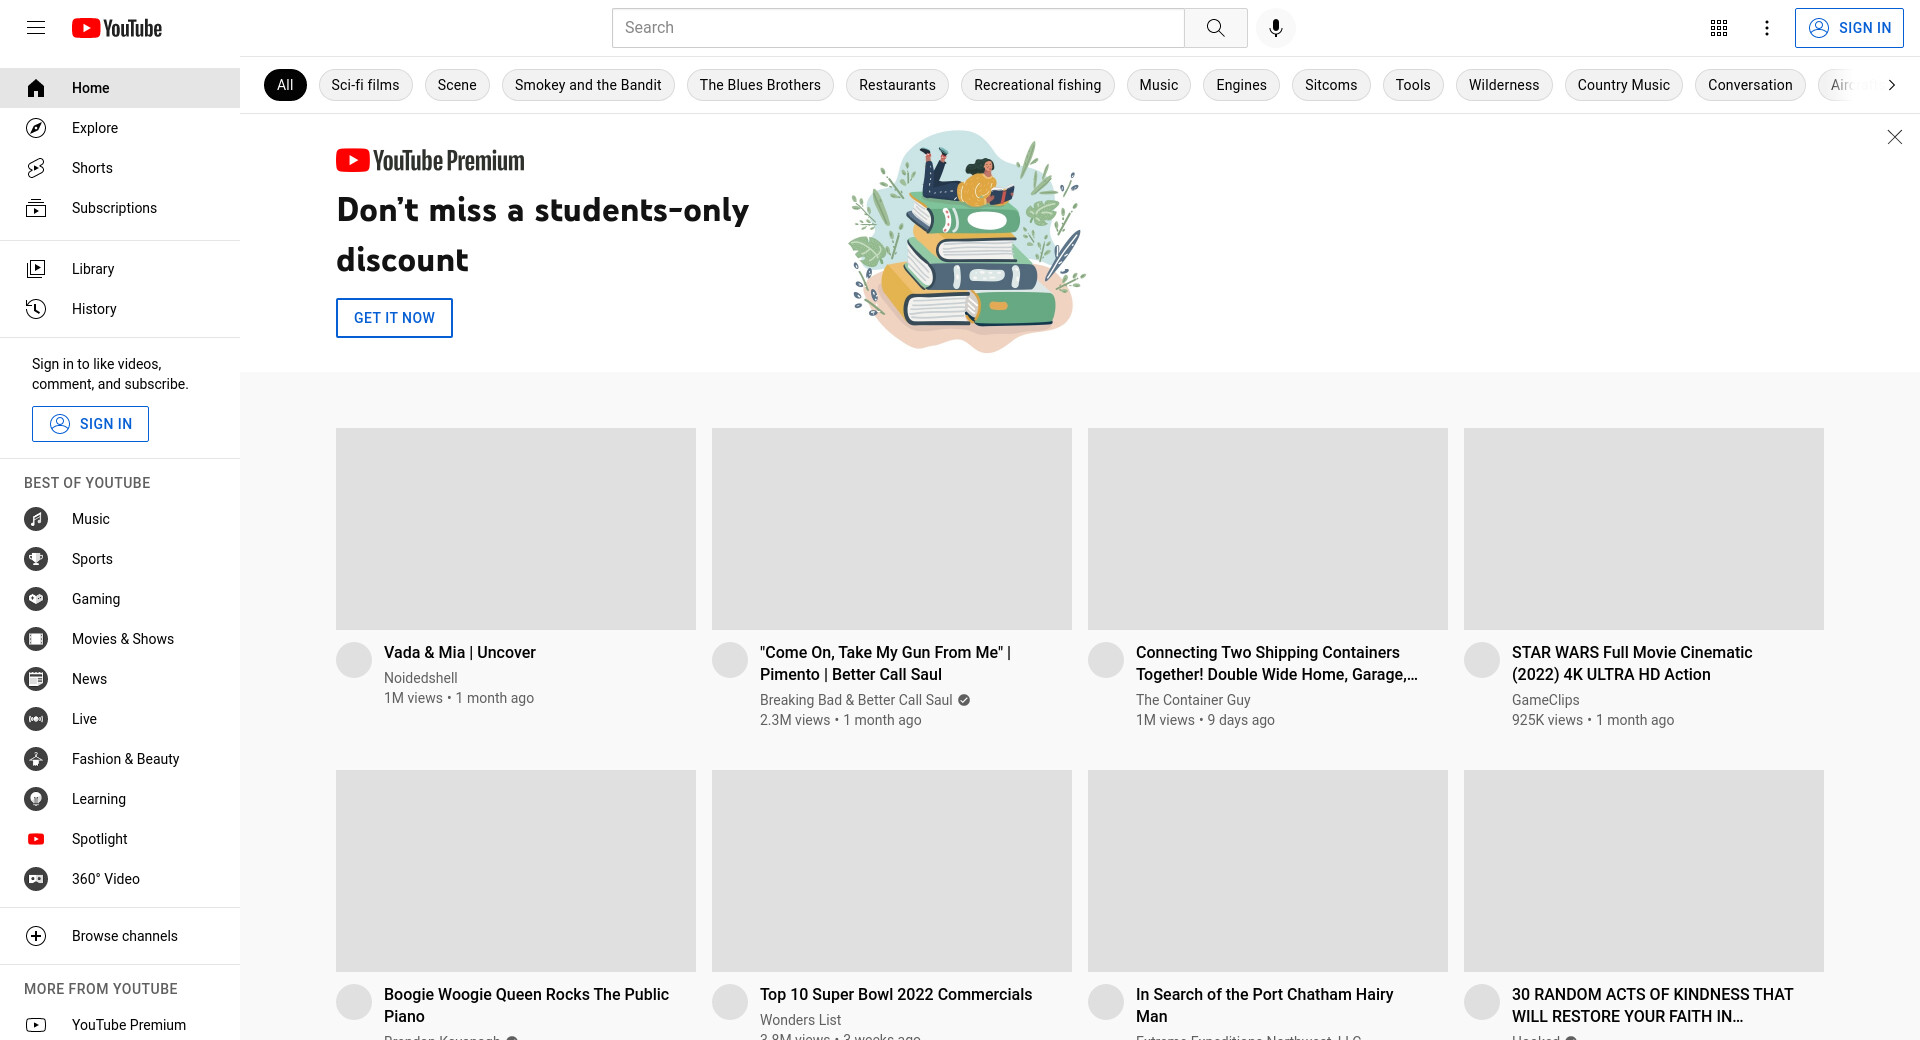Open 30 RANDOM ACTS OF KINDNESS video
1920x1040 pixels.
click(1652, 1005)
